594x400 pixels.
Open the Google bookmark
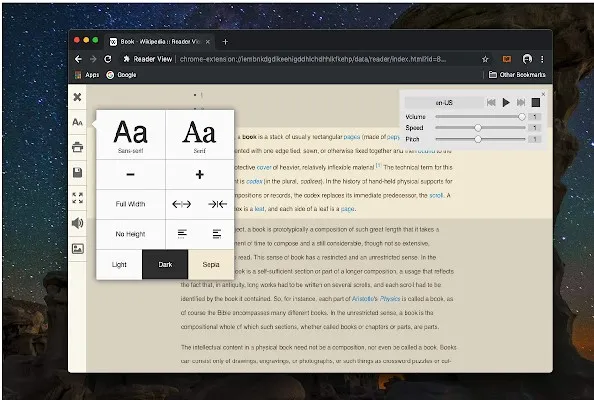pos(121,75)
